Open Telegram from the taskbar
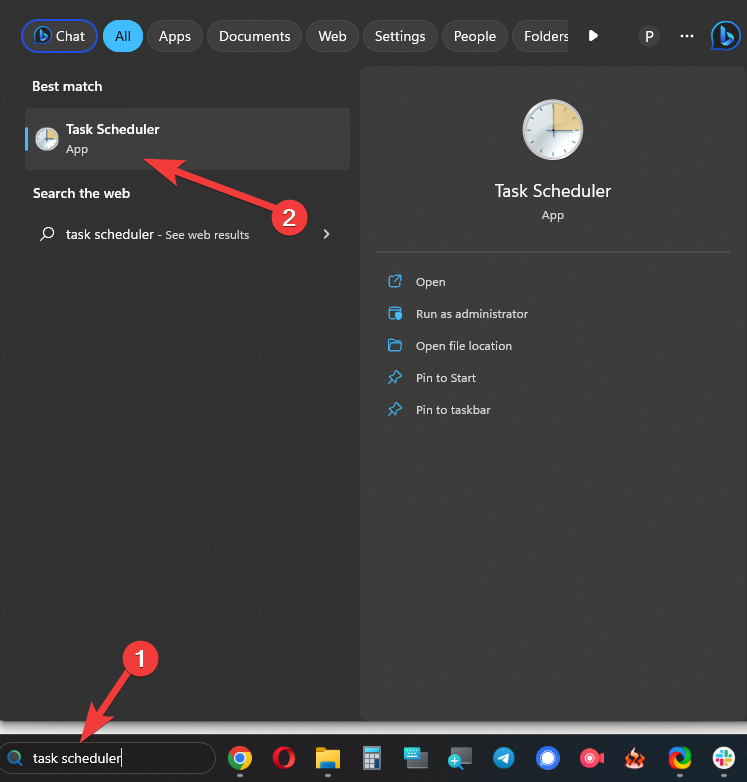The image size is (747, 782). click(503, 758)
